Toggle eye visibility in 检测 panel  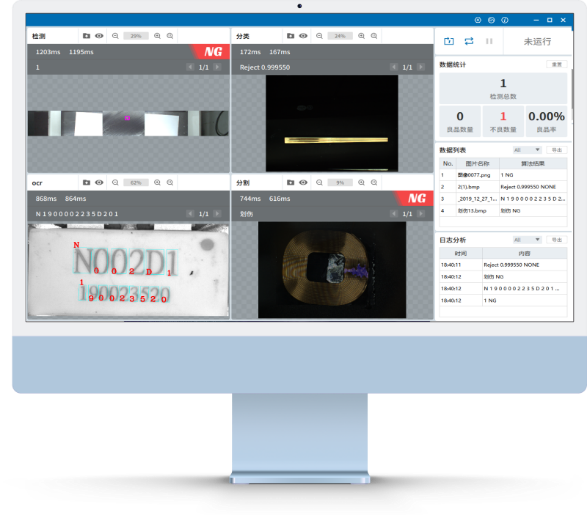(x=99, y=36)
